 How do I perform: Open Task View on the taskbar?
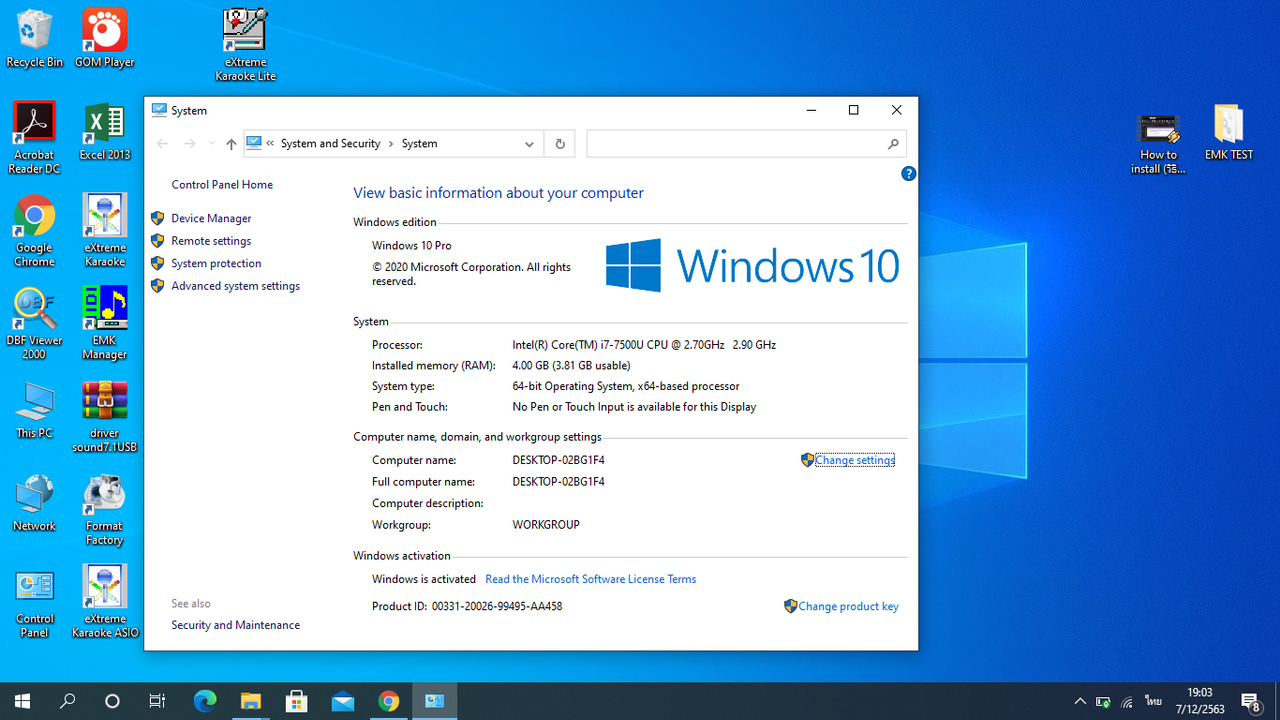(x=157, y=701)
